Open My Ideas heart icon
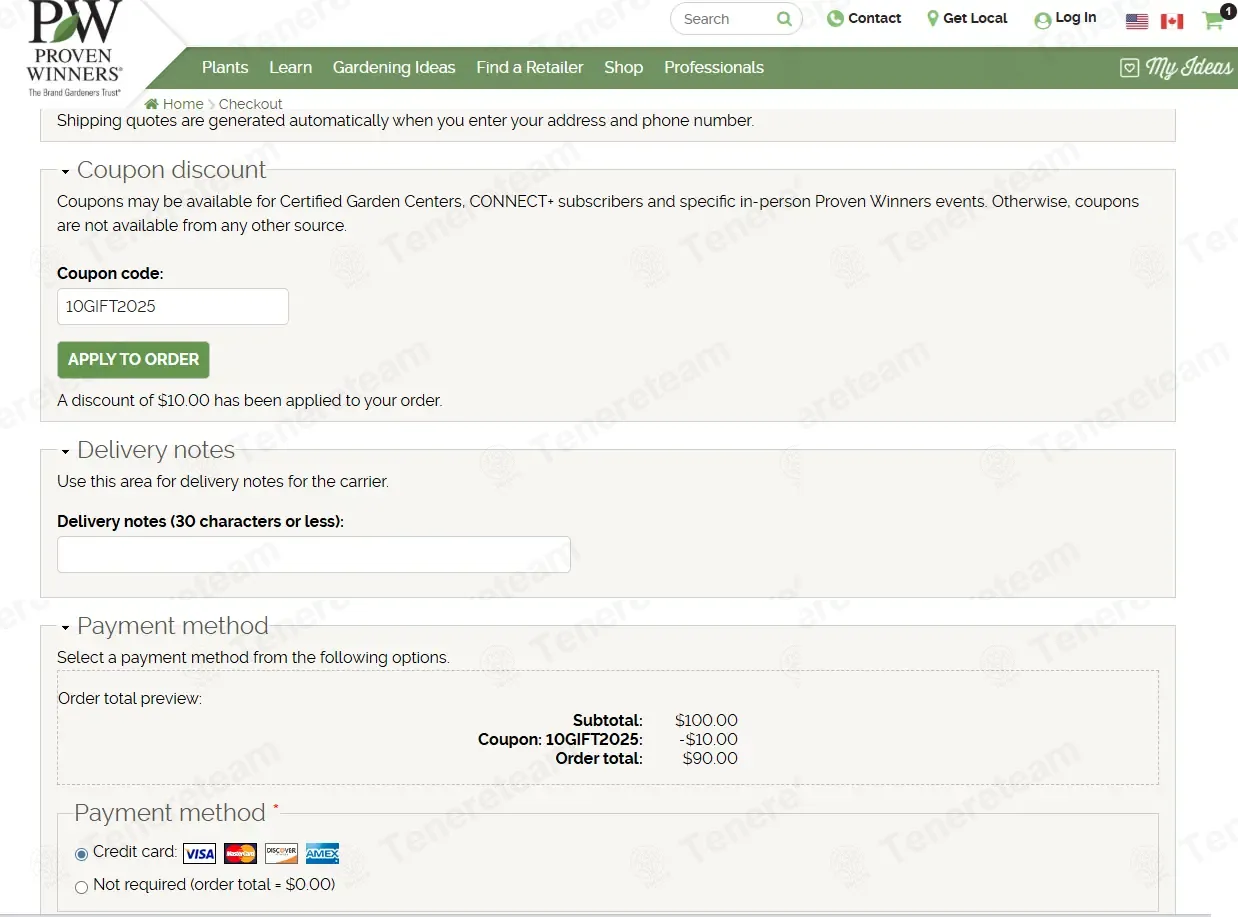 (x=1129, y=68)
